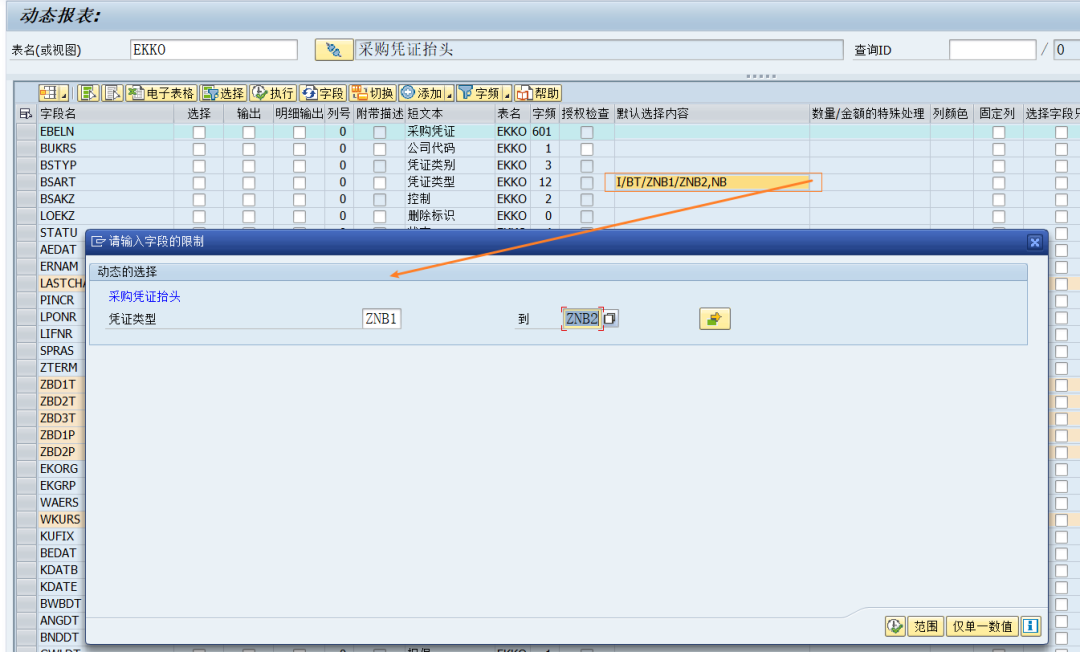1080x652 pixels.
Task: Click the blue info icon in dialog
Action: [x=1030, y=626]
